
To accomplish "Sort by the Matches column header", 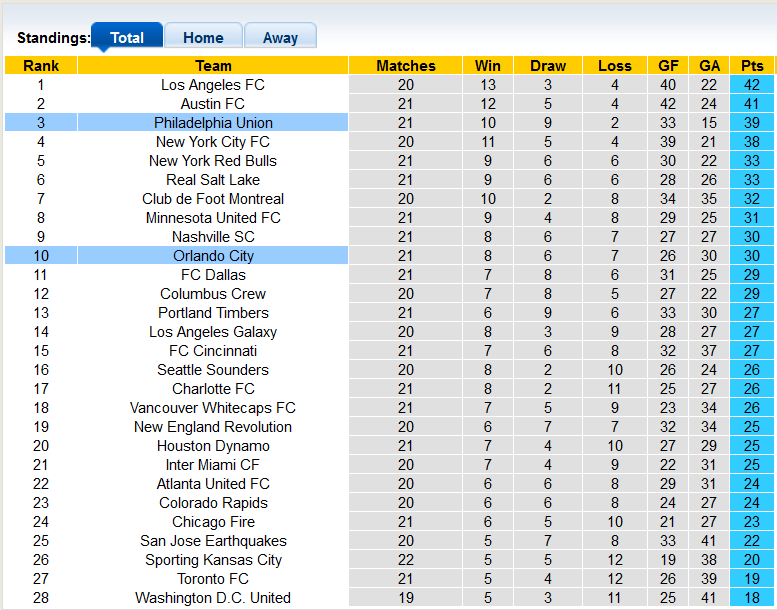I will (x=406, y=66).
